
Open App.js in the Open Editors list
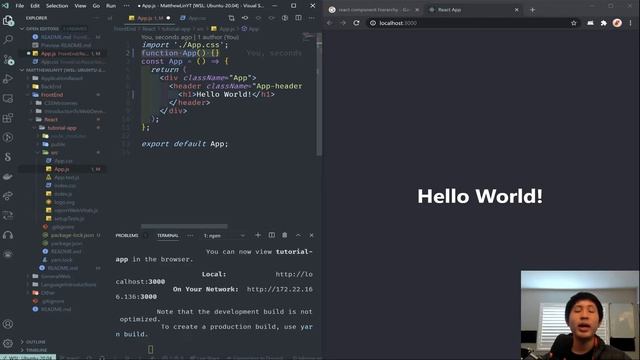click(x=63, y=53)
